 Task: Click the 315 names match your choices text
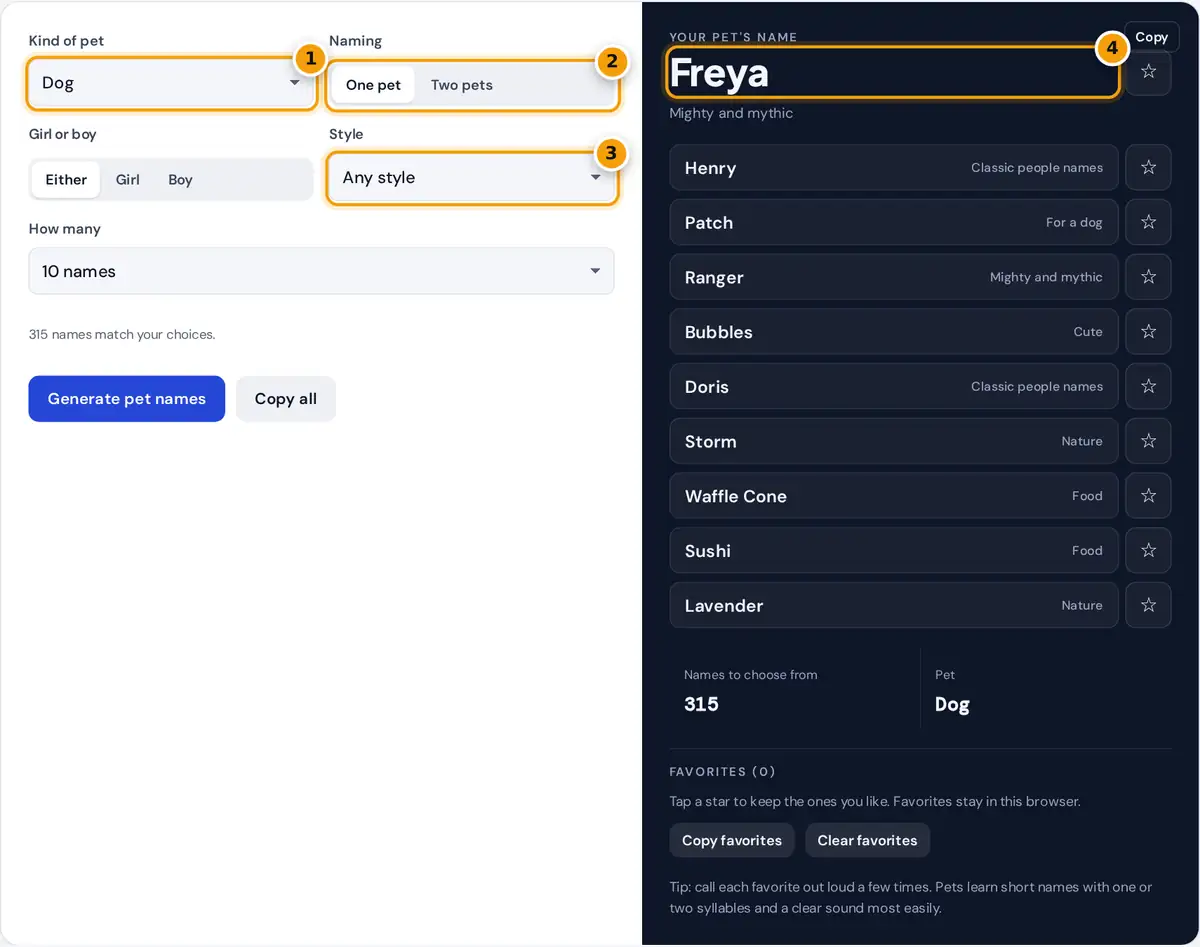(x=122, y=334)
